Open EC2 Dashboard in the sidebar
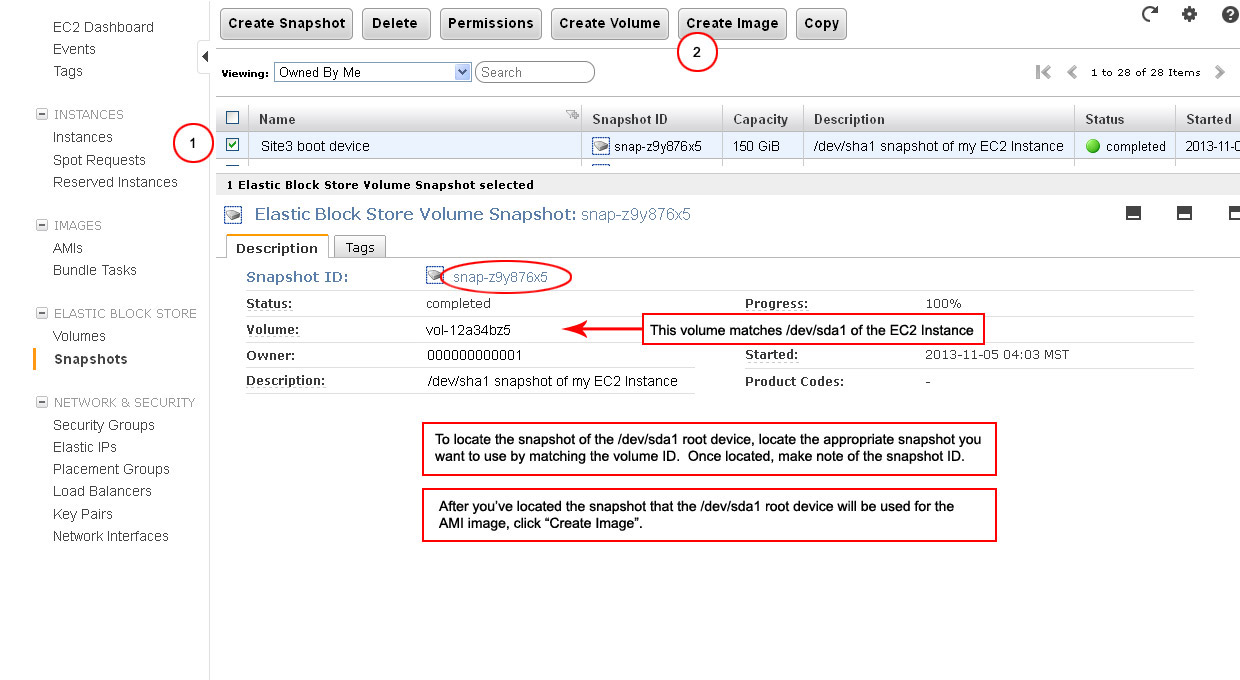 [x=103, y=27]
